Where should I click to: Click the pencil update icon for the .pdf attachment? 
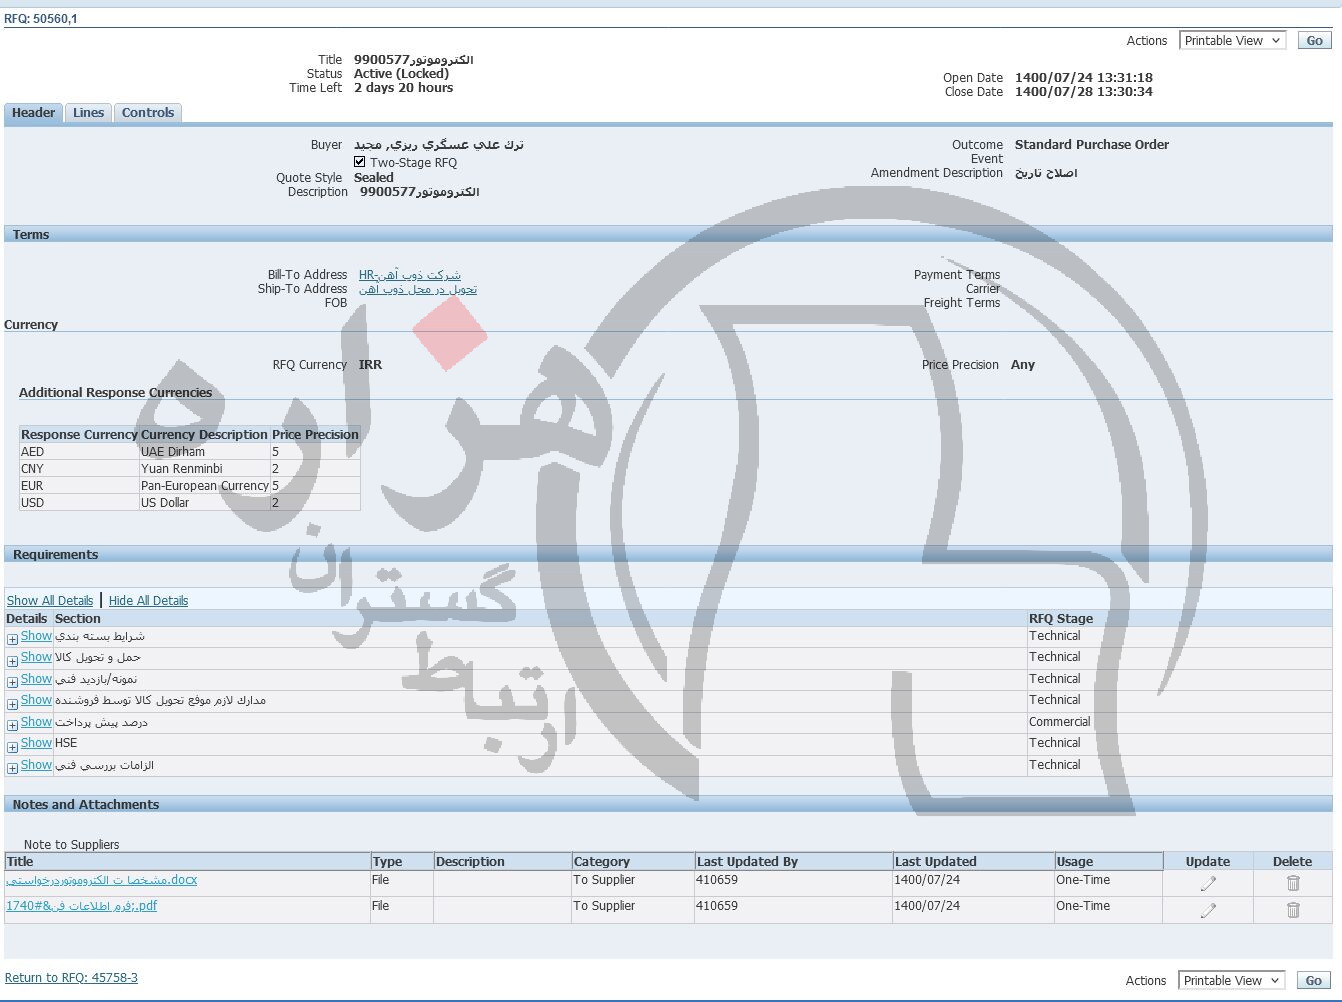click(1208, 910)
